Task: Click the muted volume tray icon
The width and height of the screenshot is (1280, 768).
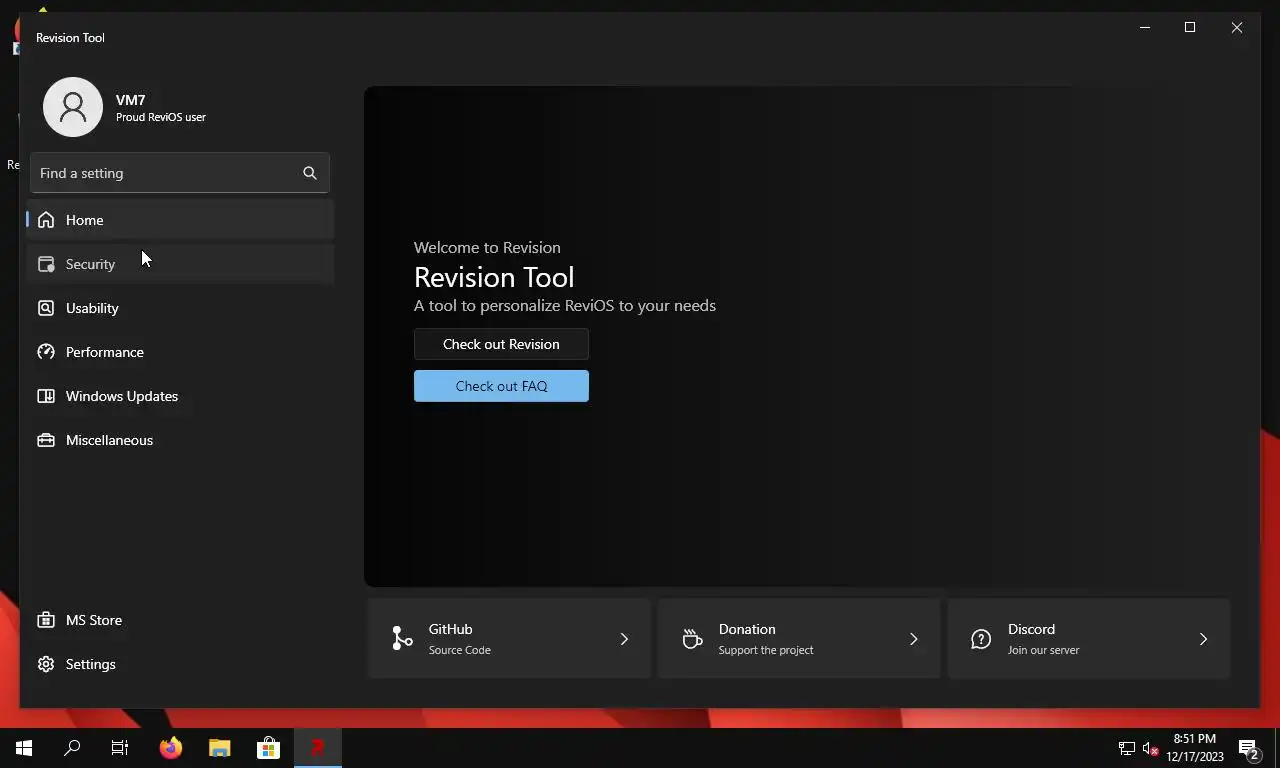Action: (x=1150, y=748)
